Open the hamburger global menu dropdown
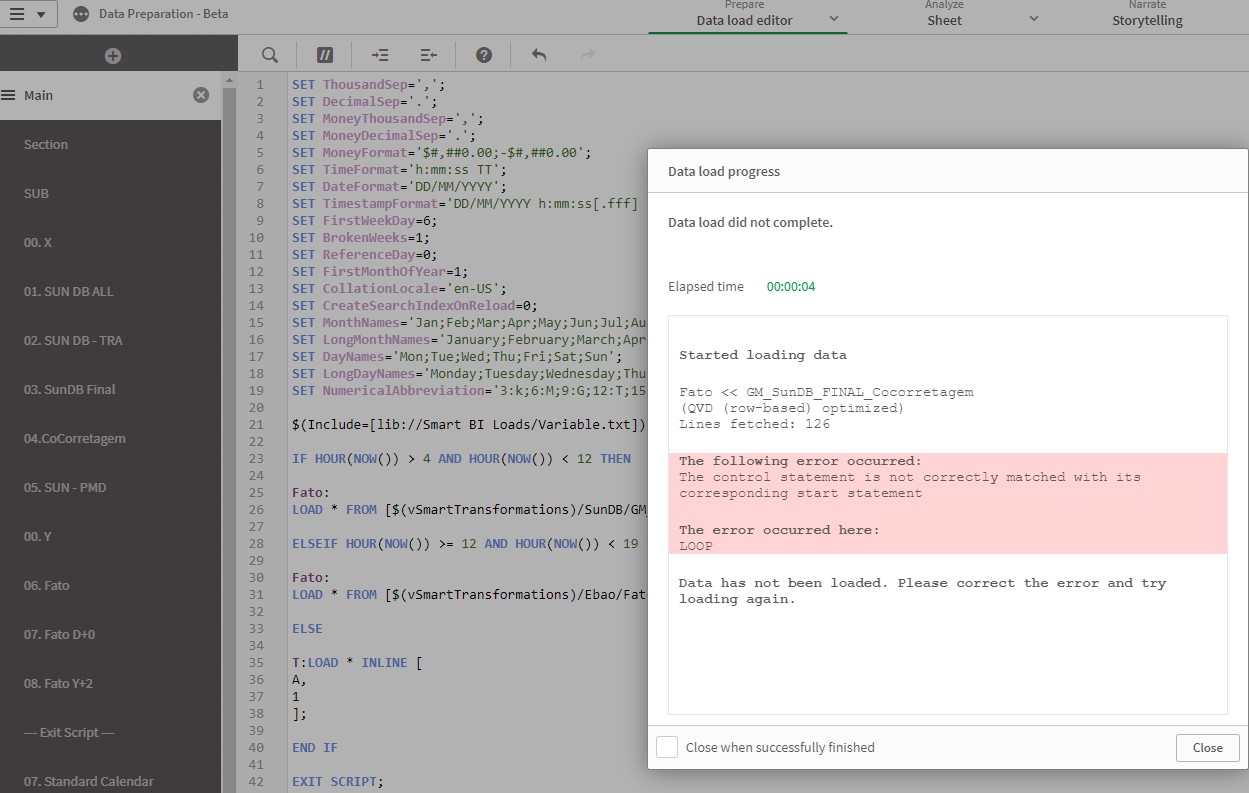Image resolution: width=1249 pixels, height=793 pixels. (x=28, y=14)
